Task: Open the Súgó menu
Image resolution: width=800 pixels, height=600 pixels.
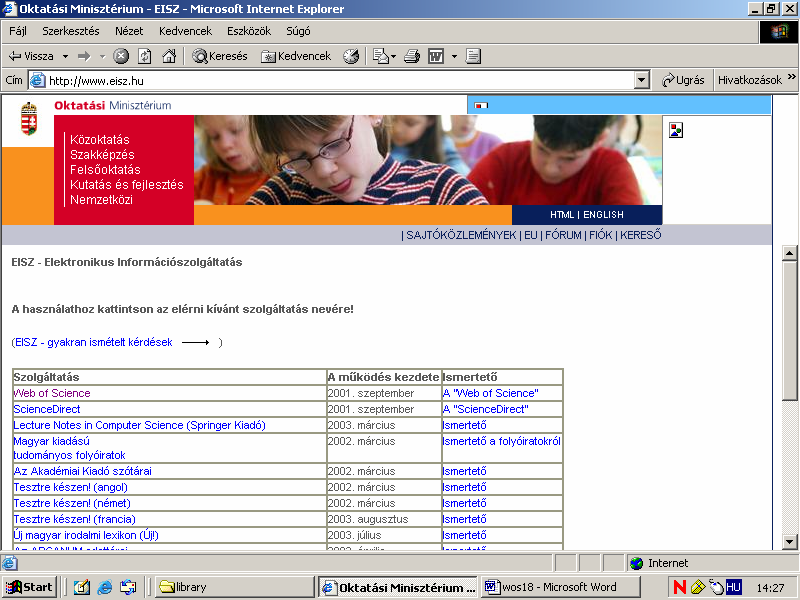Action: point(298,31)
